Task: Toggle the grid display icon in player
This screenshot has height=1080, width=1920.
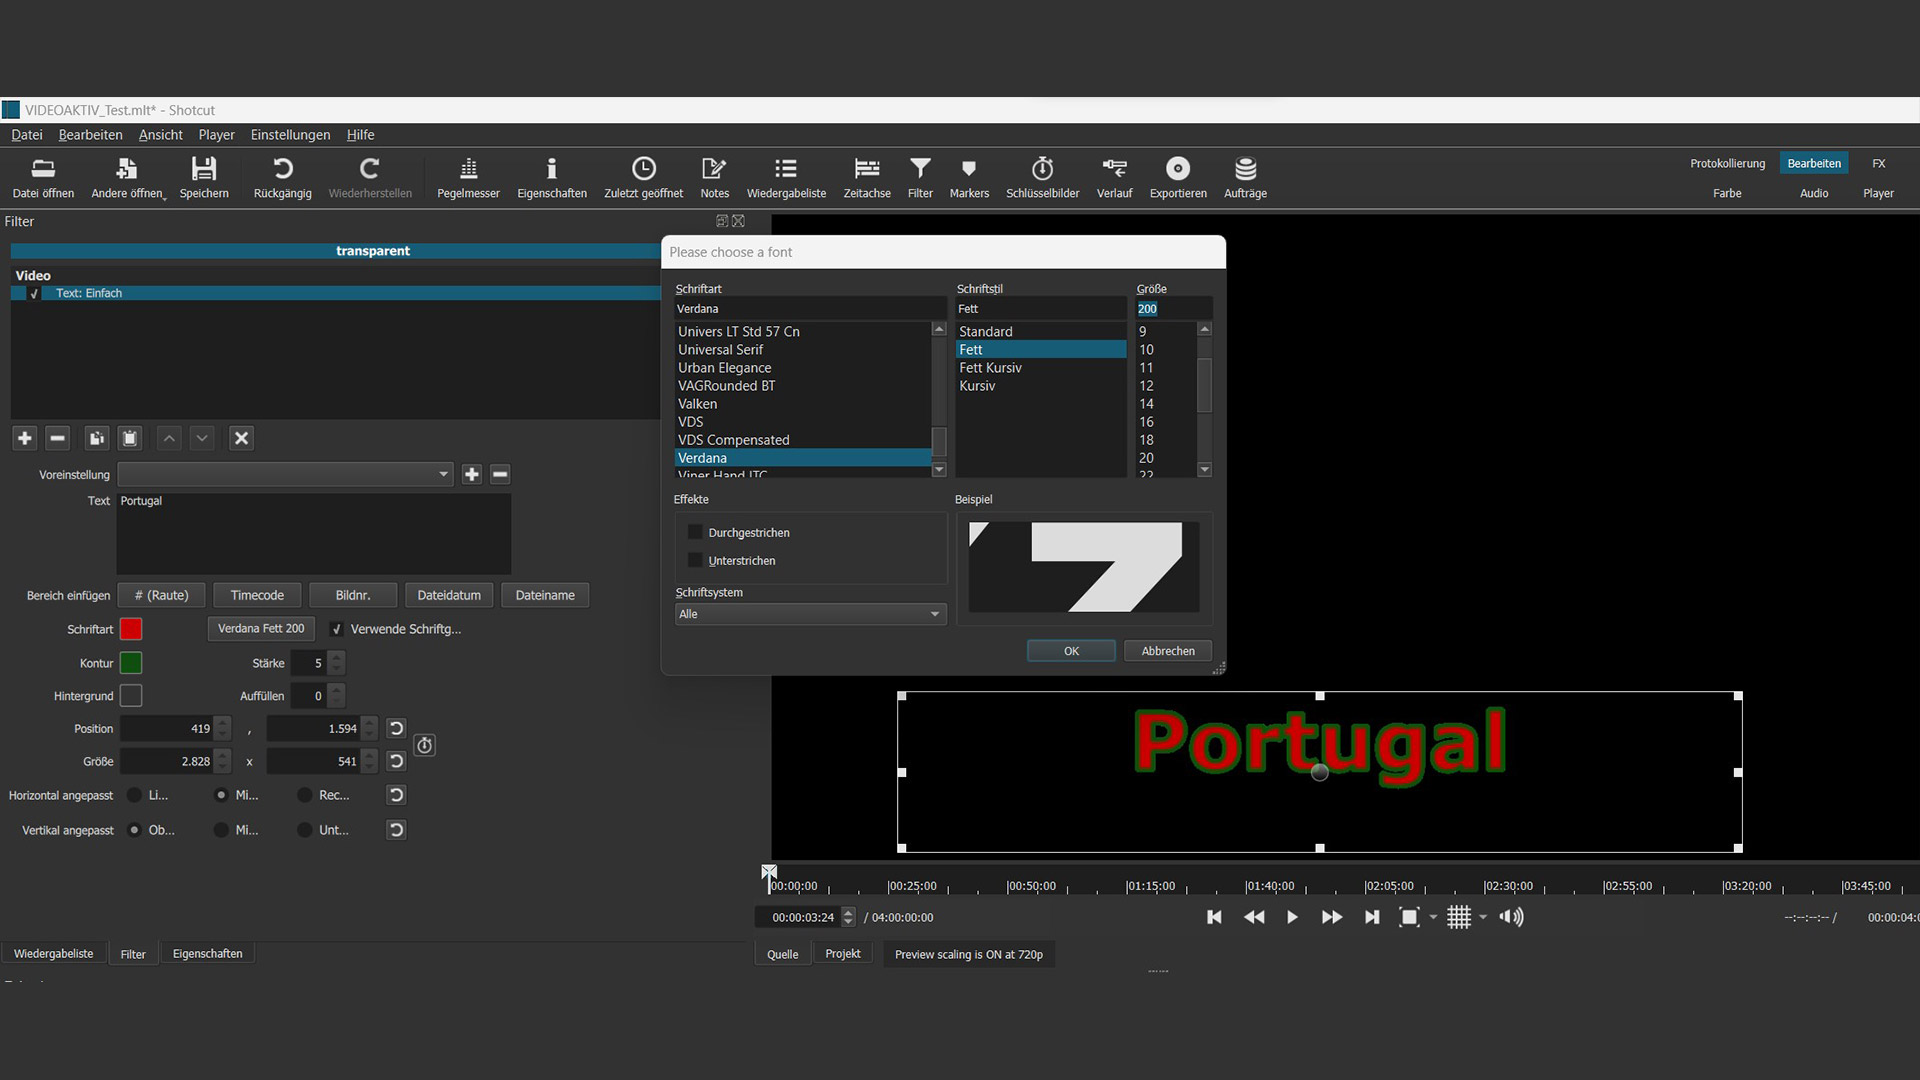Action: pyautogui.click(x=1459, y=917)
